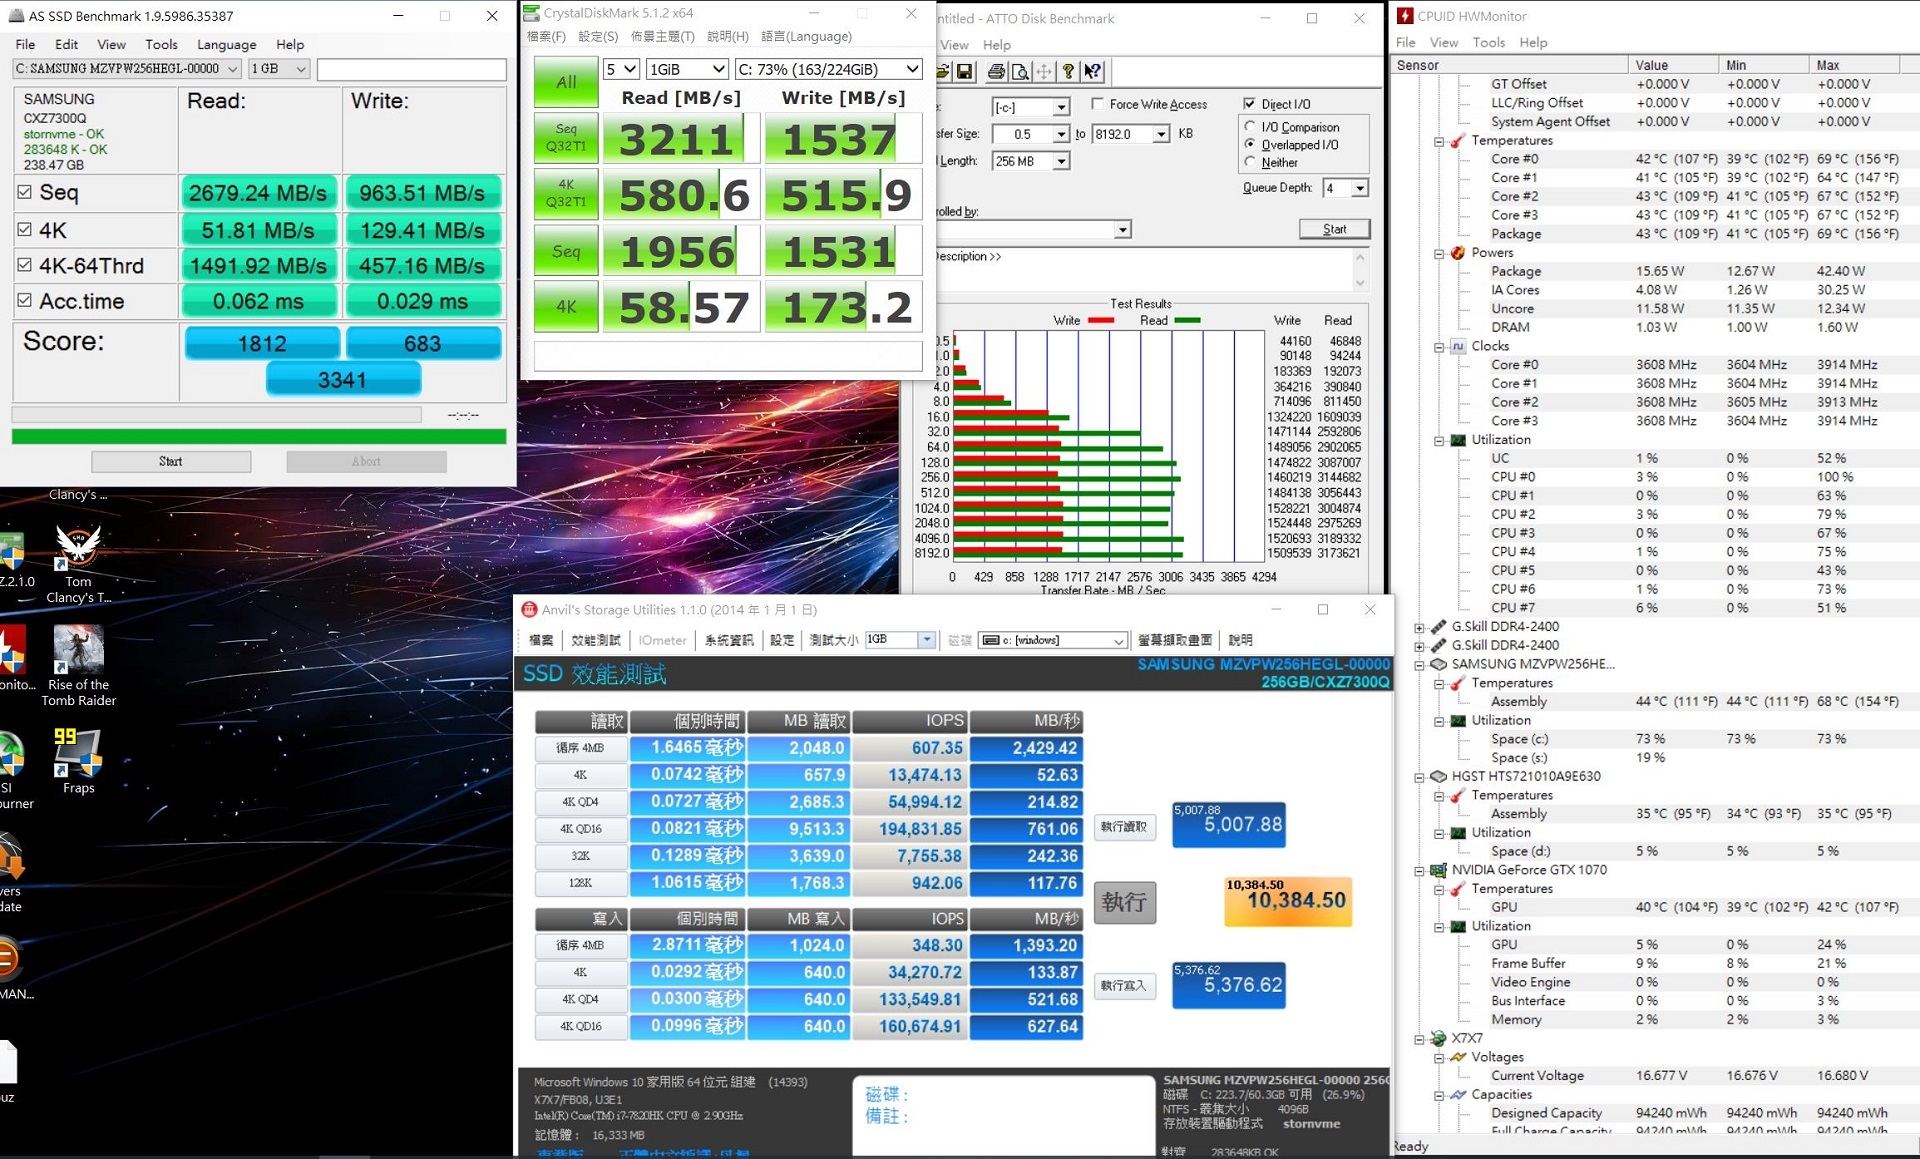Click the Value column header in HWMonitor
Viewport: 1920px width, 1159px height.
coord(1674,65)
